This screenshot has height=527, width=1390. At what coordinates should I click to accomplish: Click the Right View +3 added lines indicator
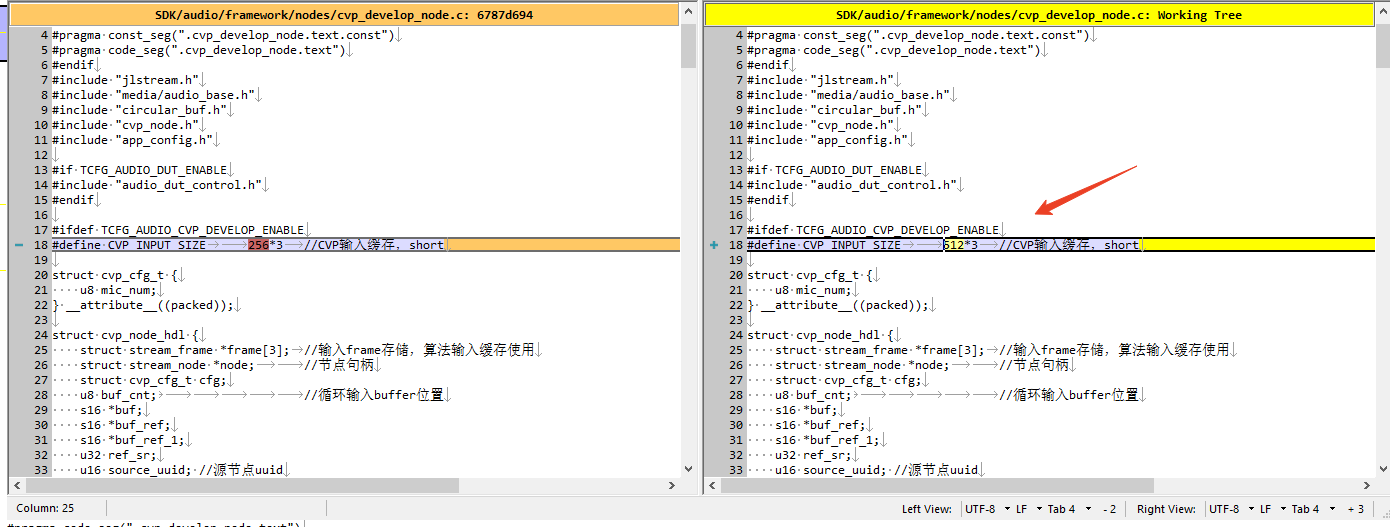(x=1355, y=509)
